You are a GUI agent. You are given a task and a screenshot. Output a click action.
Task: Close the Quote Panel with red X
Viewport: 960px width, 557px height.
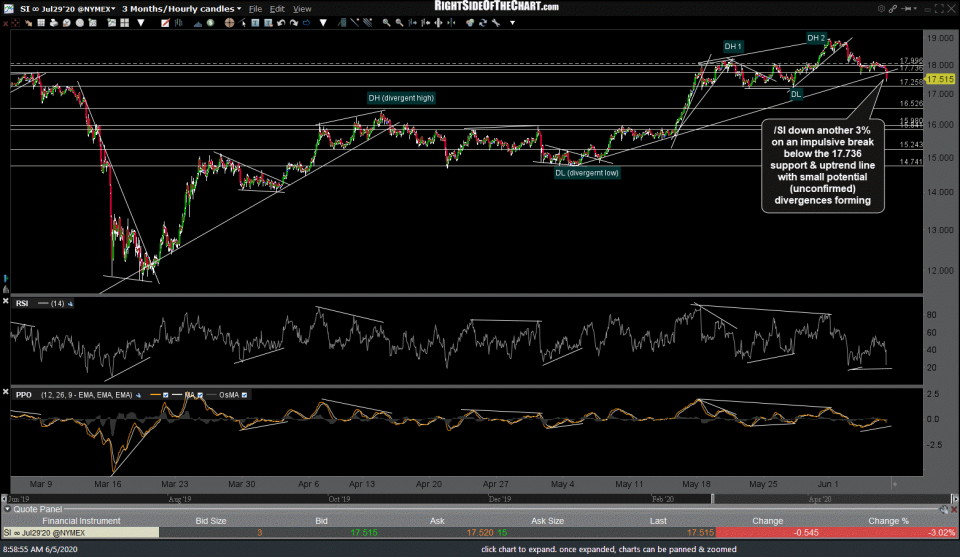(952, 508)
